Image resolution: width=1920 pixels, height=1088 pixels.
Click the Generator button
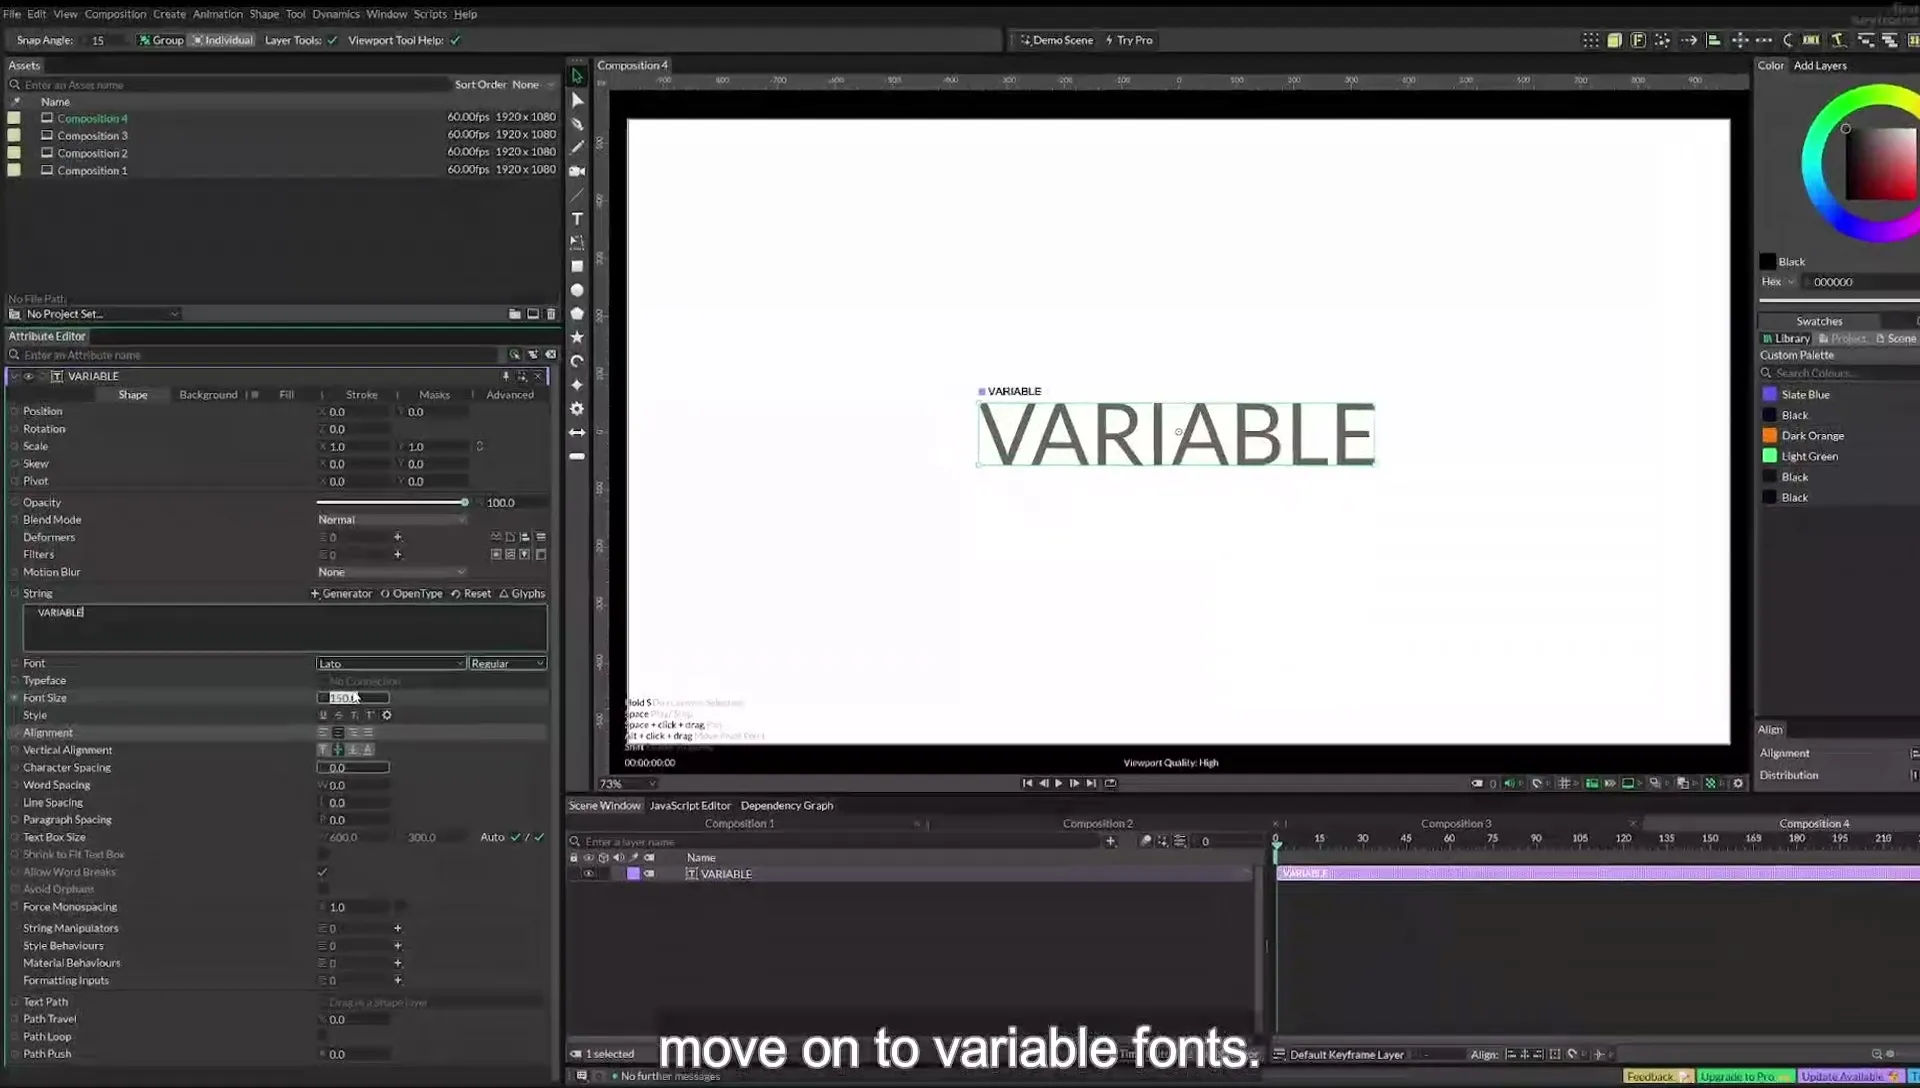341,594
